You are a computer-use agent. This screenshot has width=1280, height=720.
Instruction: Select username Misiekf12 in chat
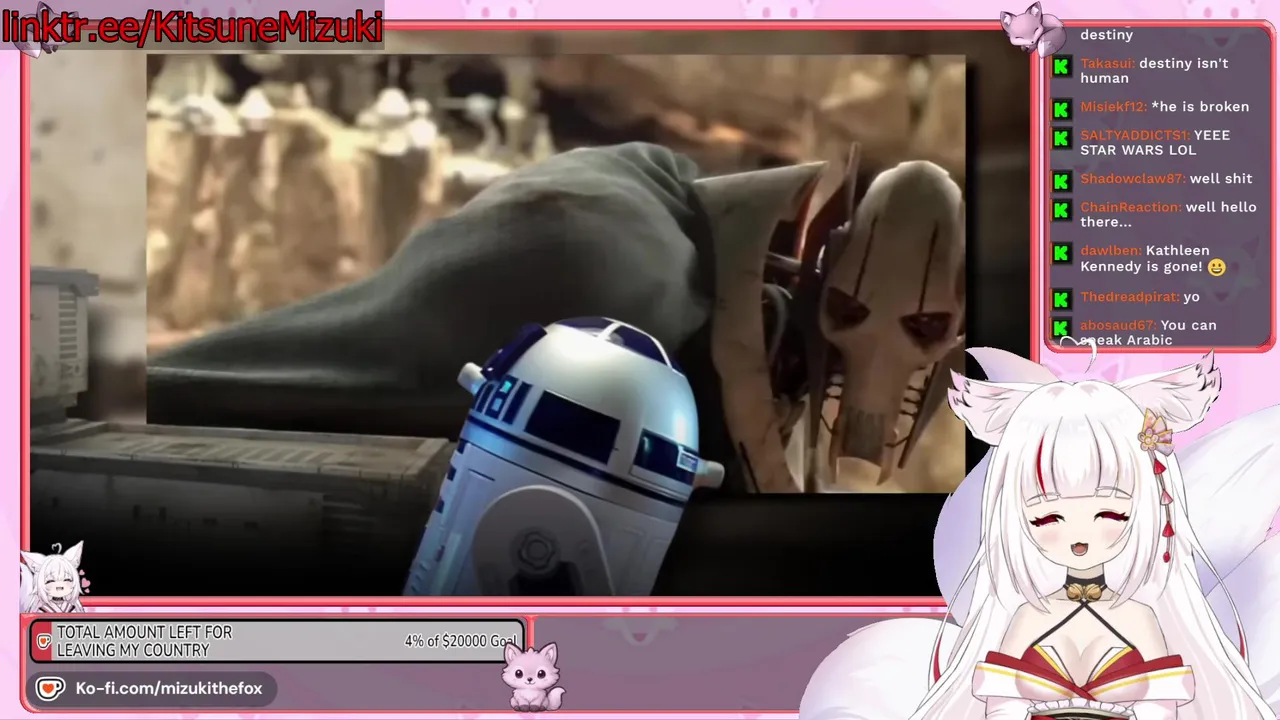point(1112,106)
